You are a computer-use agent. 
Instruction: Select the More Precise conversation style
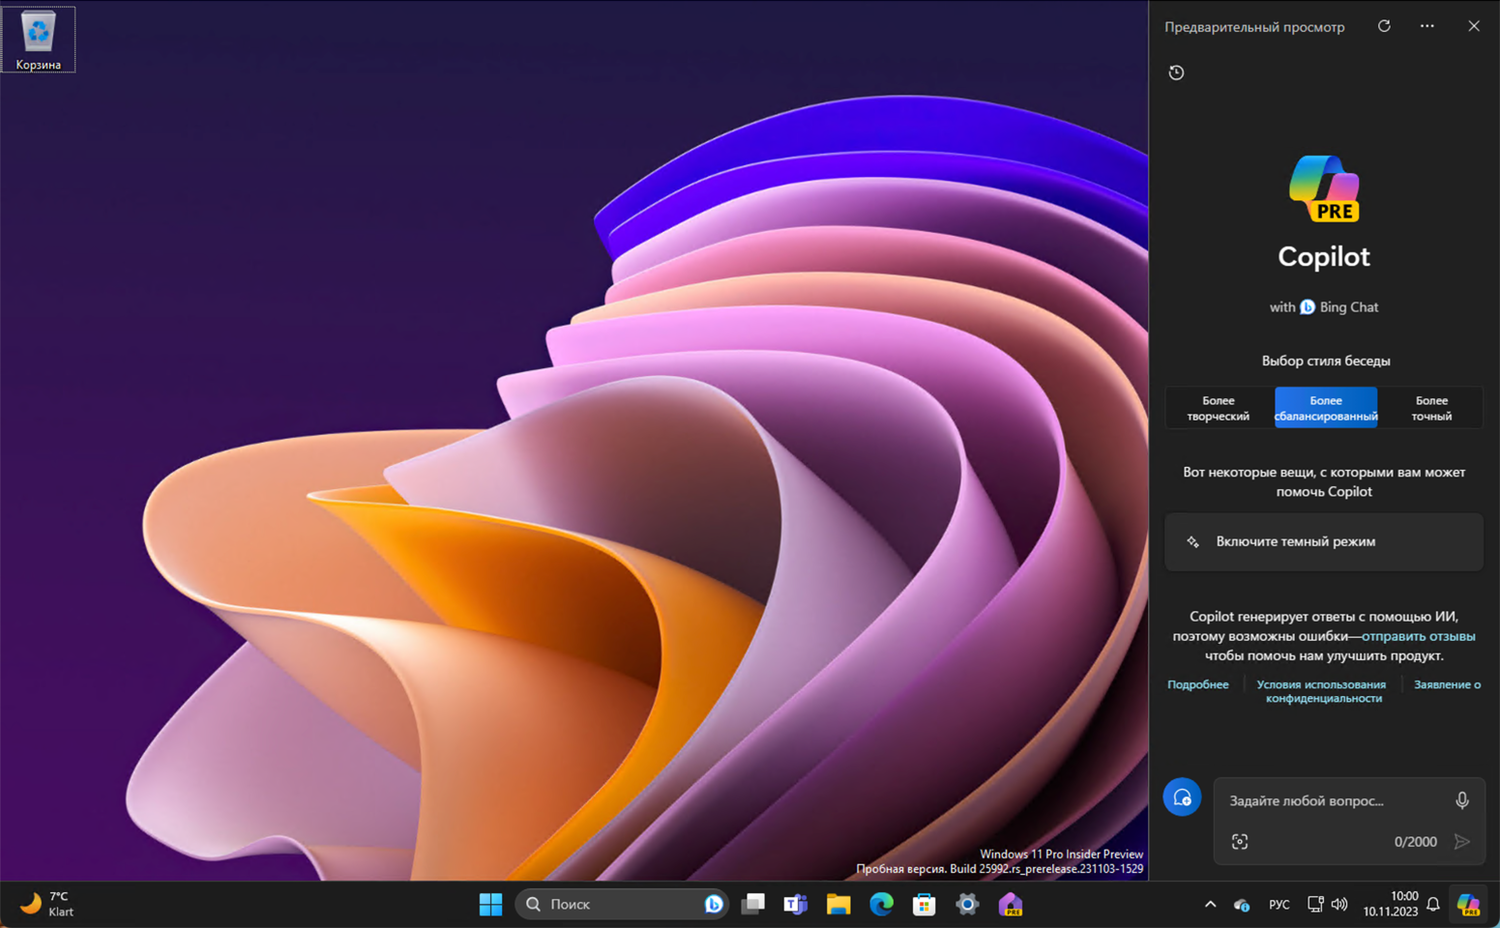point(1431,408)
